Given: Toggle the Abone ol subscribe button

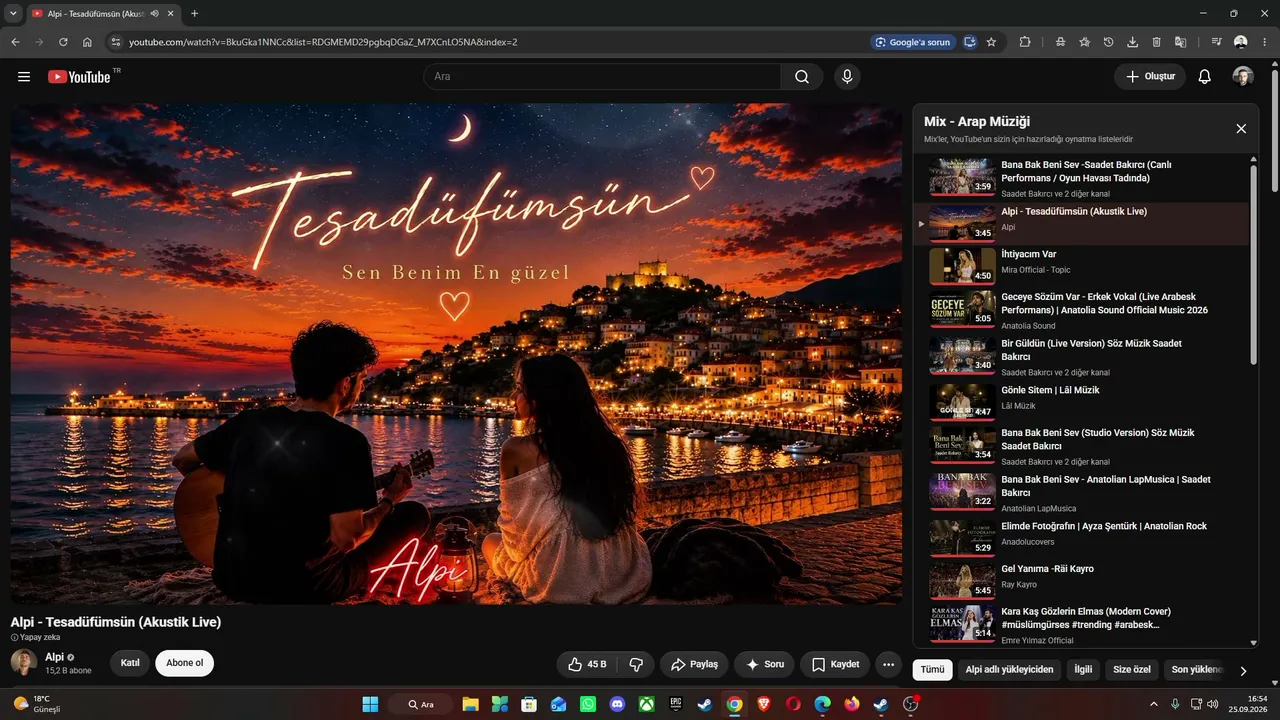Looking at the screenshot, I should (x=184, y=663).
